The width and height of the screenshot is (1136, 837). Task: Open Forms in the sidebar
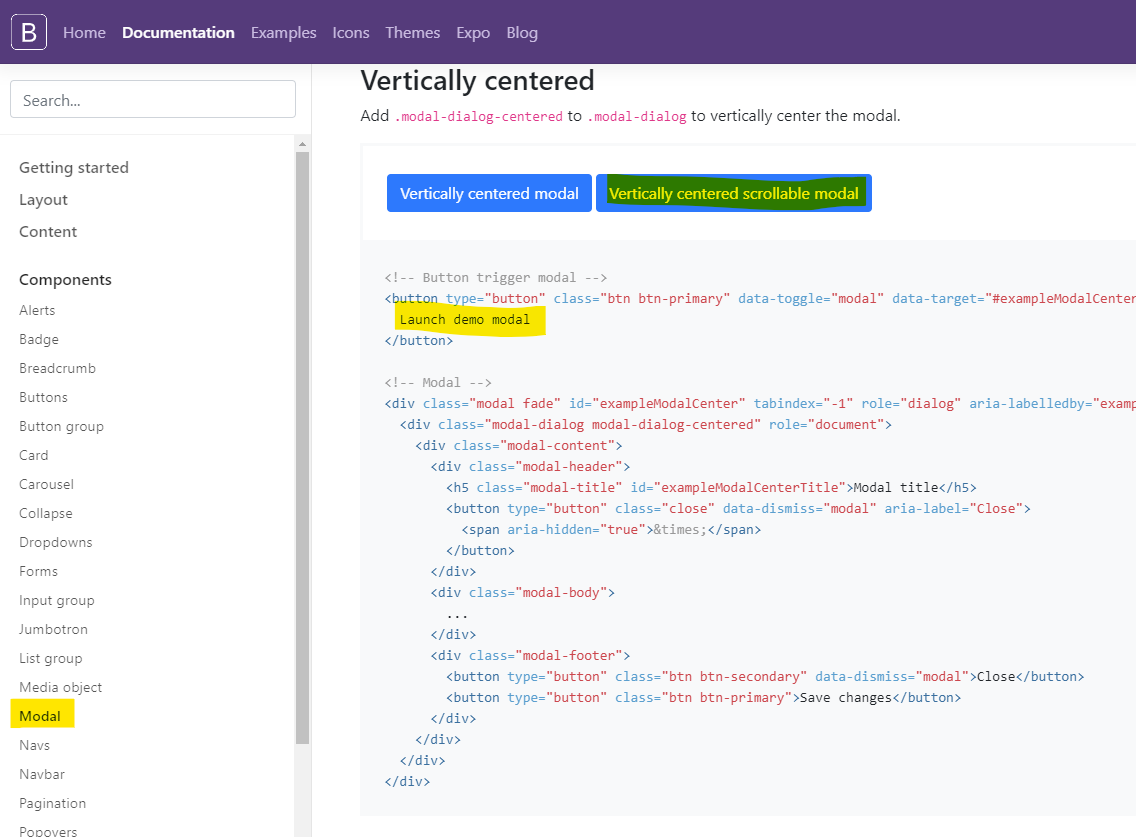tap(38, 571)
